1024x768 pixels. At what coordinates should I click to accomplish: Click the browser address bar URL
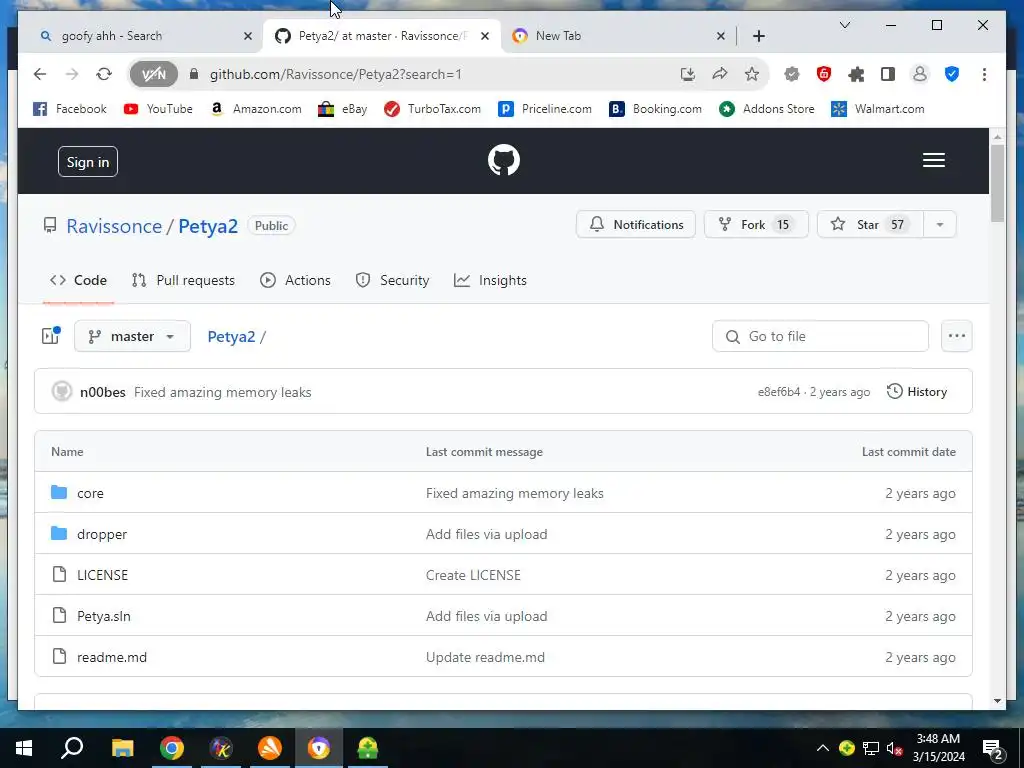[x=336, y=74]
